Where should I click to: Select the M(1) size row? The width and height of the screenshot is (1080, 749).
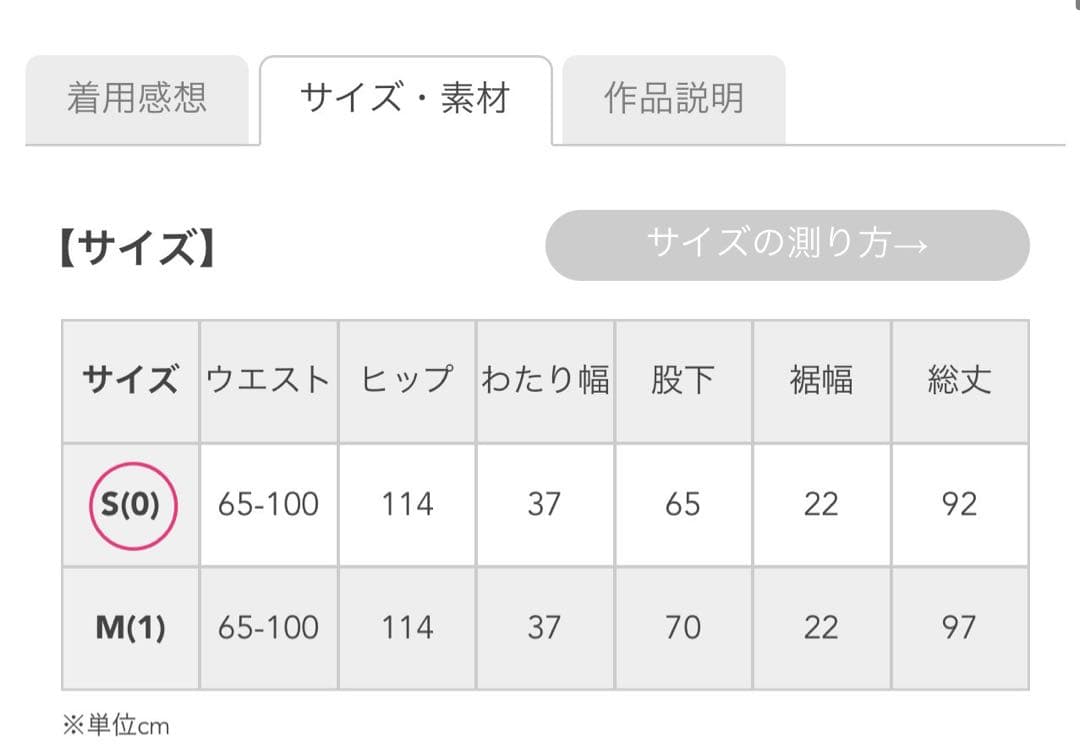click(130, 628)
